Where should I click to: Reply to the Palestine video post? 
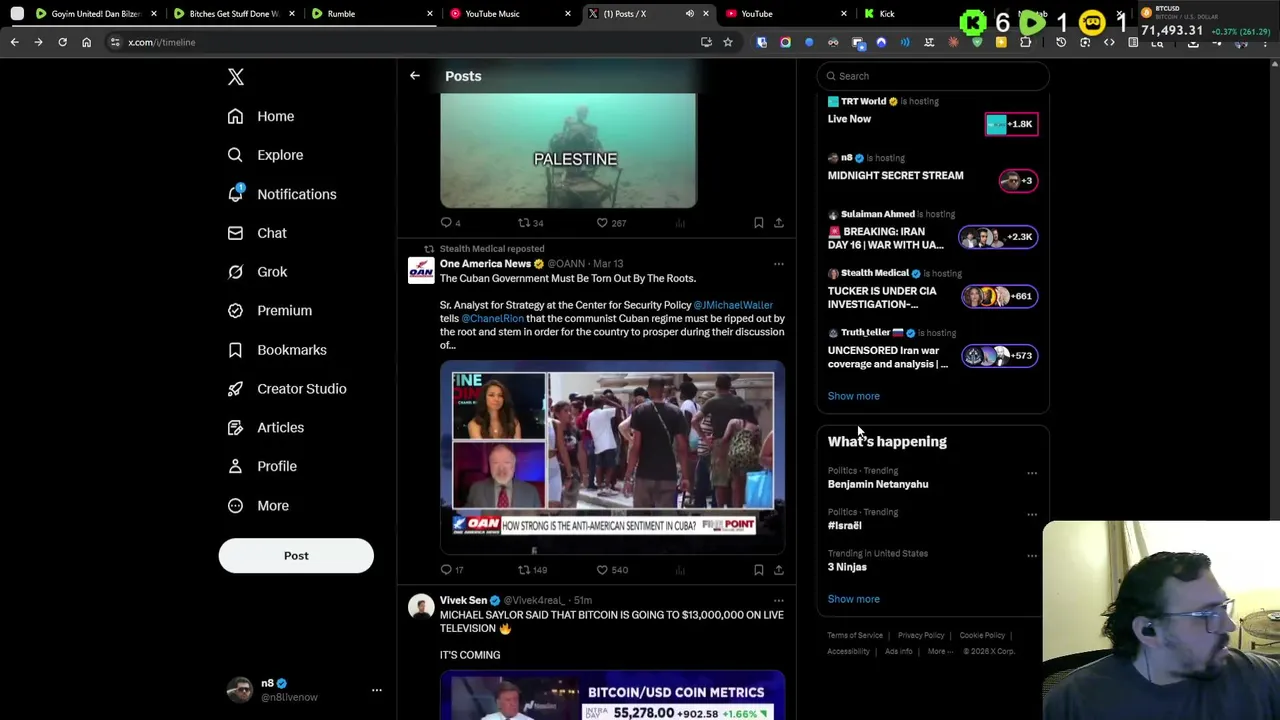[450, 223]
